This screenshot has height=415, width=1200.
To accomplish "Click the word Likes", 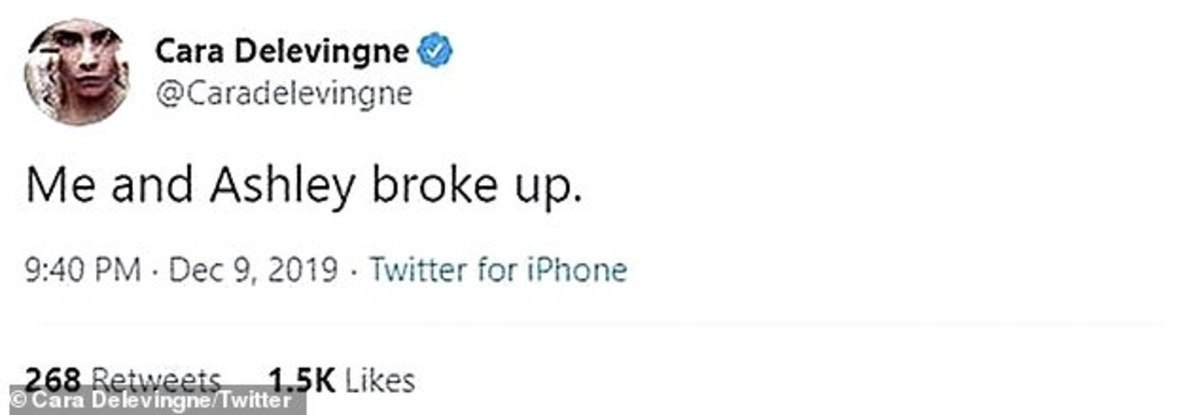I will pyautogui.click(x=381, y=381).
